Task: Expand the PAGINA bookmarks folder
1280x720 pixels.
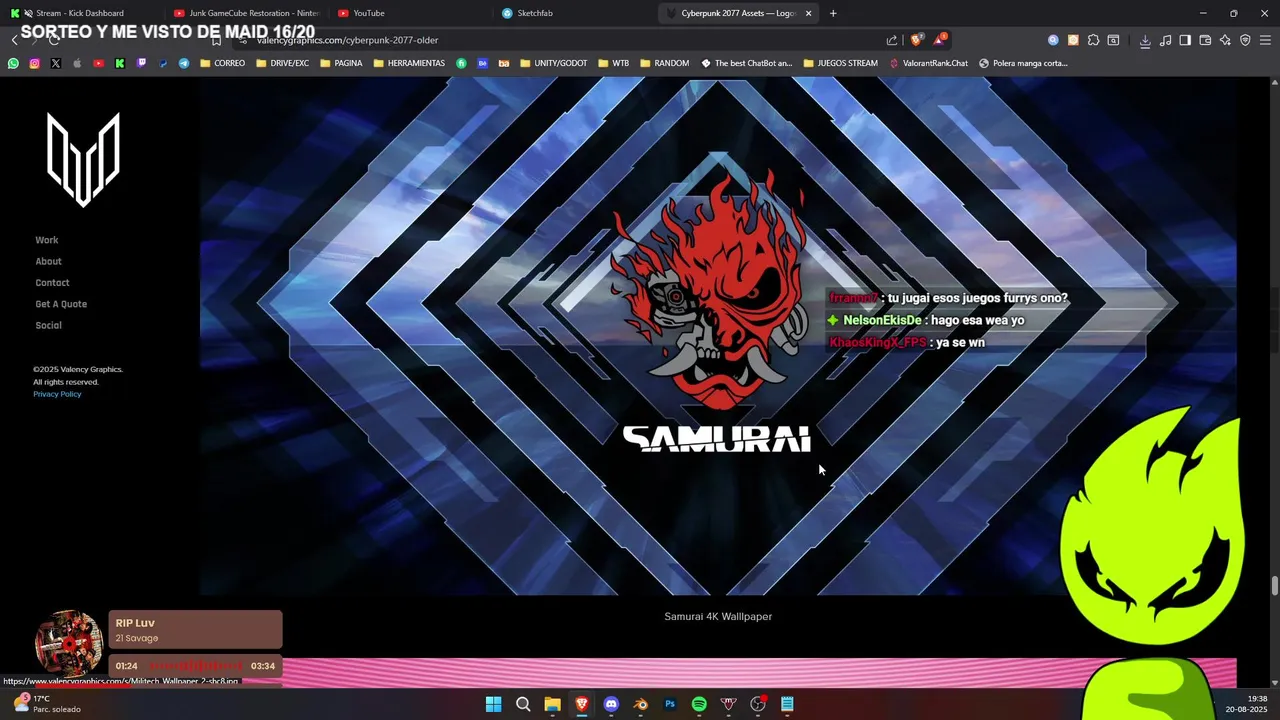Action: (341, 63)
